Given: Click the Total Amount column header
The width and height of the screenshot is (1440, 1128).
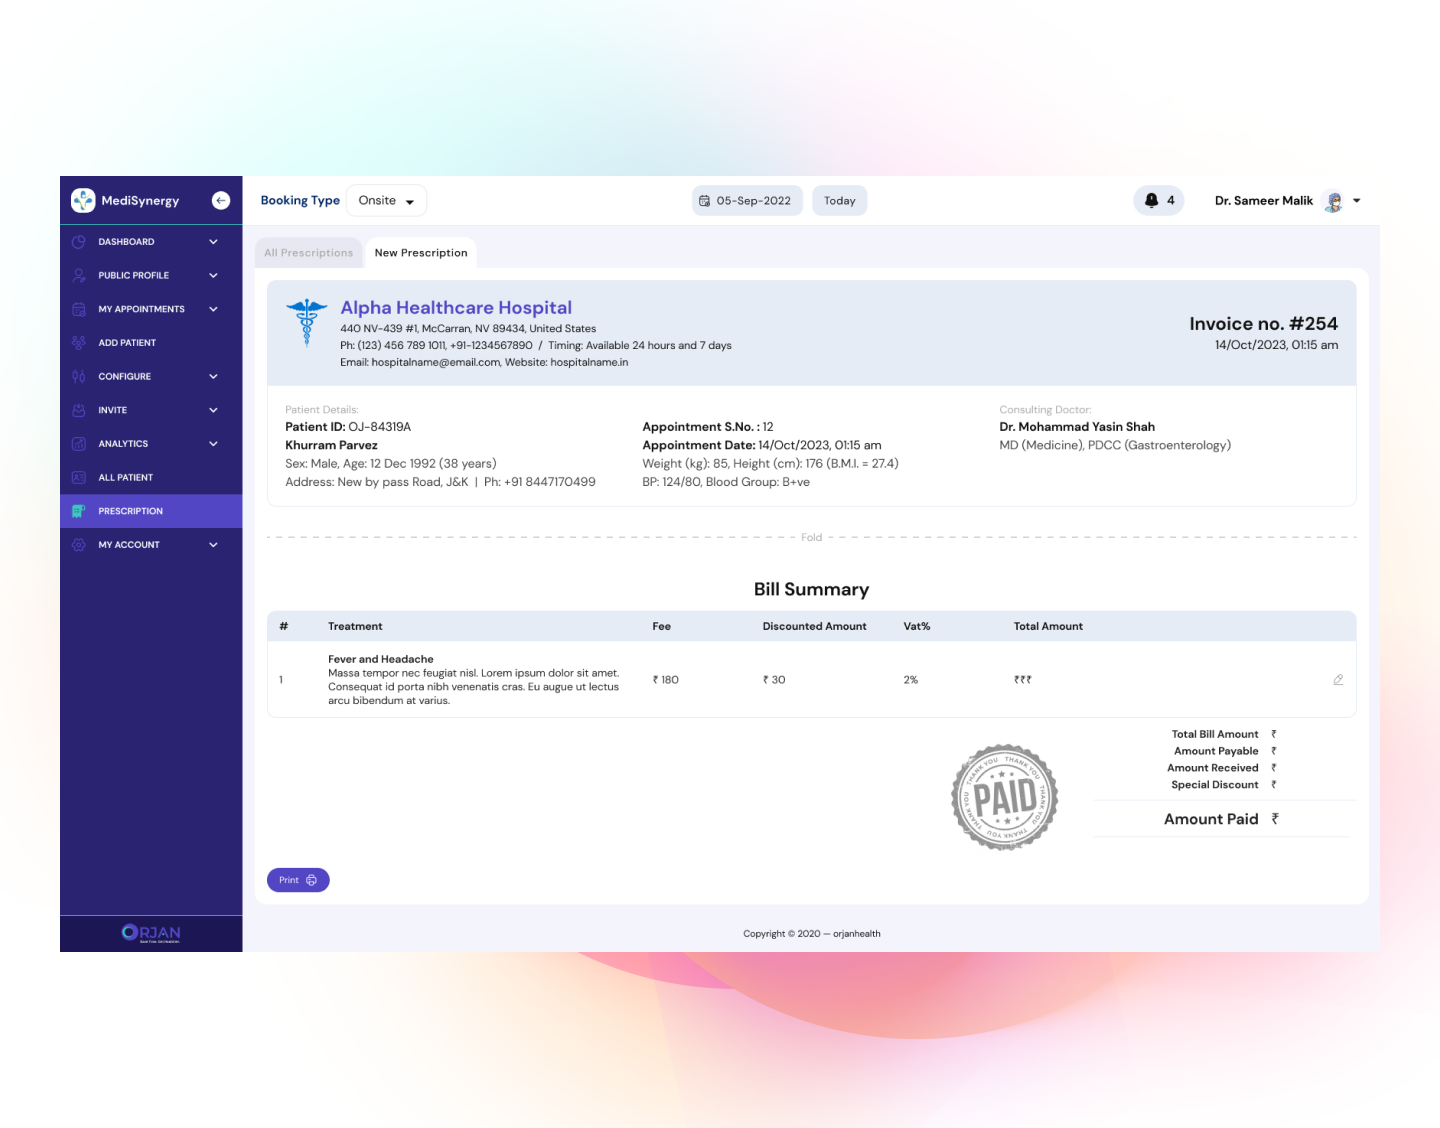Looking at the screenshot, I should click(1048, 626).
